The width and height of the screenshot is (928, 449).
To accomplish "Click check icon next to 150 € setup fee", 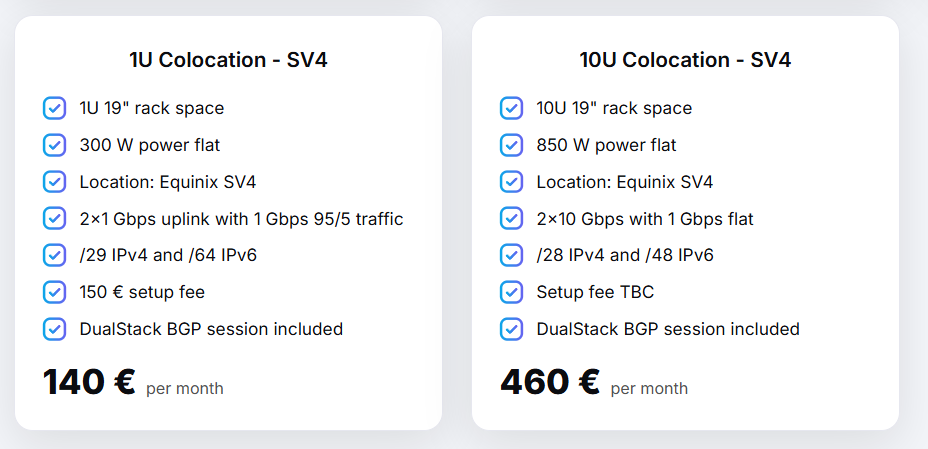I will [55, 292].
